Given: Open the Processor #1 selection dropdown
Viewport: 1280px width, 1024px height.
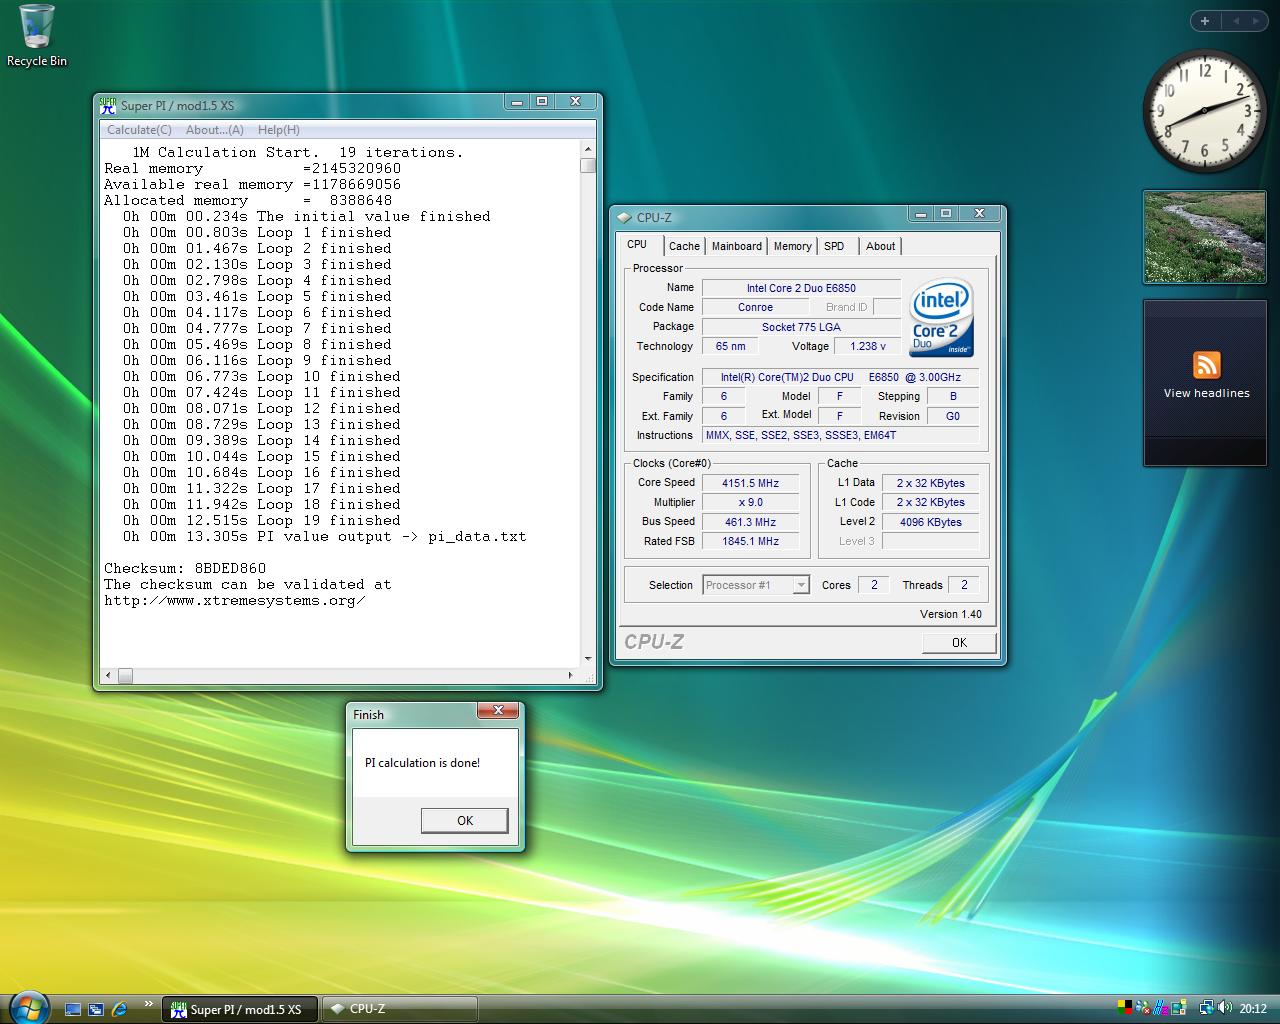Looking at the screenshot, I should pos(756,585).
